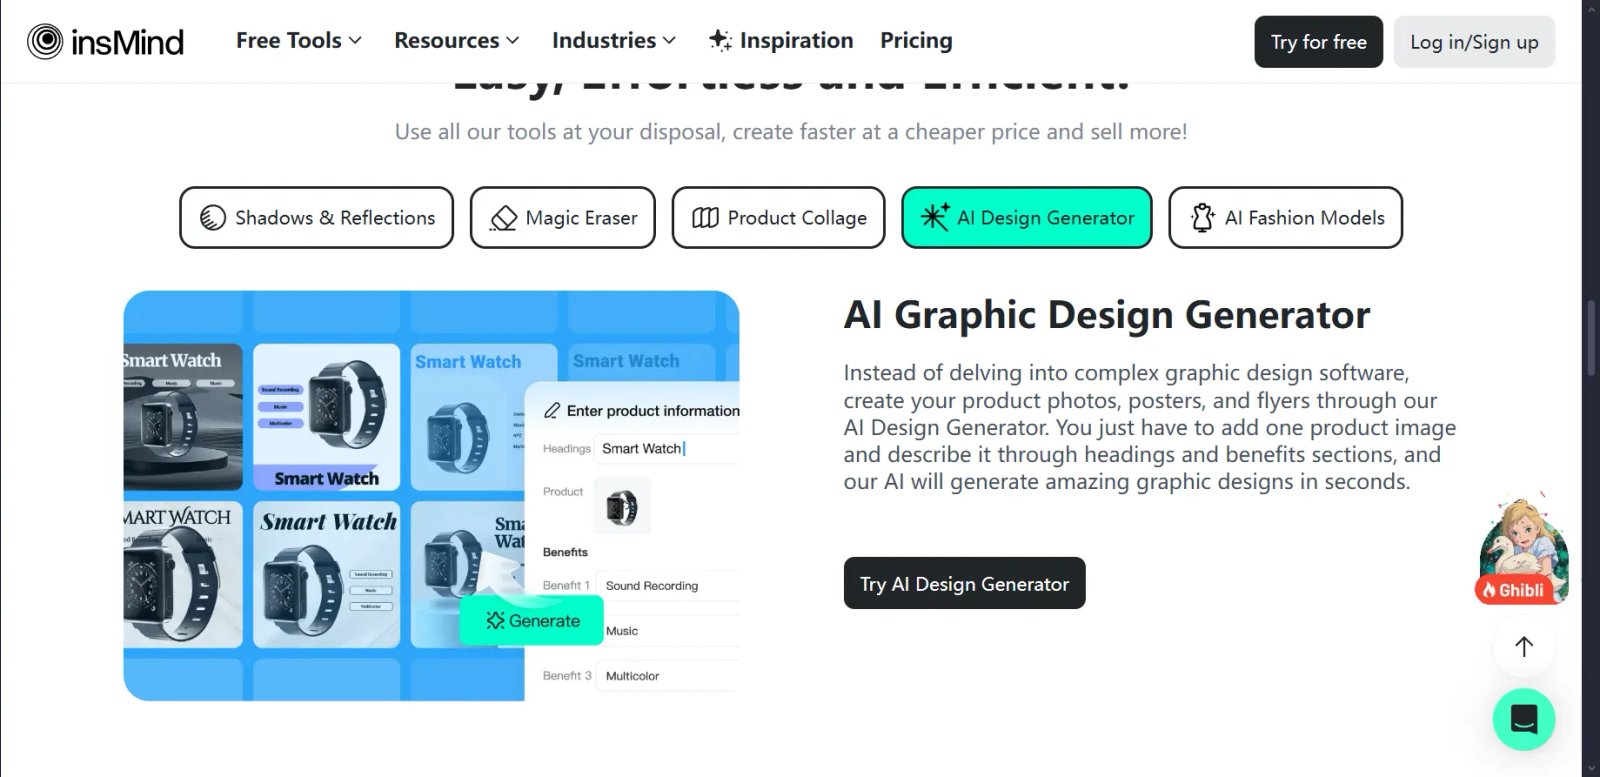1600x777 pixels.
Task: Click the Try AI Design Generator button
Action: pos(964,583)
